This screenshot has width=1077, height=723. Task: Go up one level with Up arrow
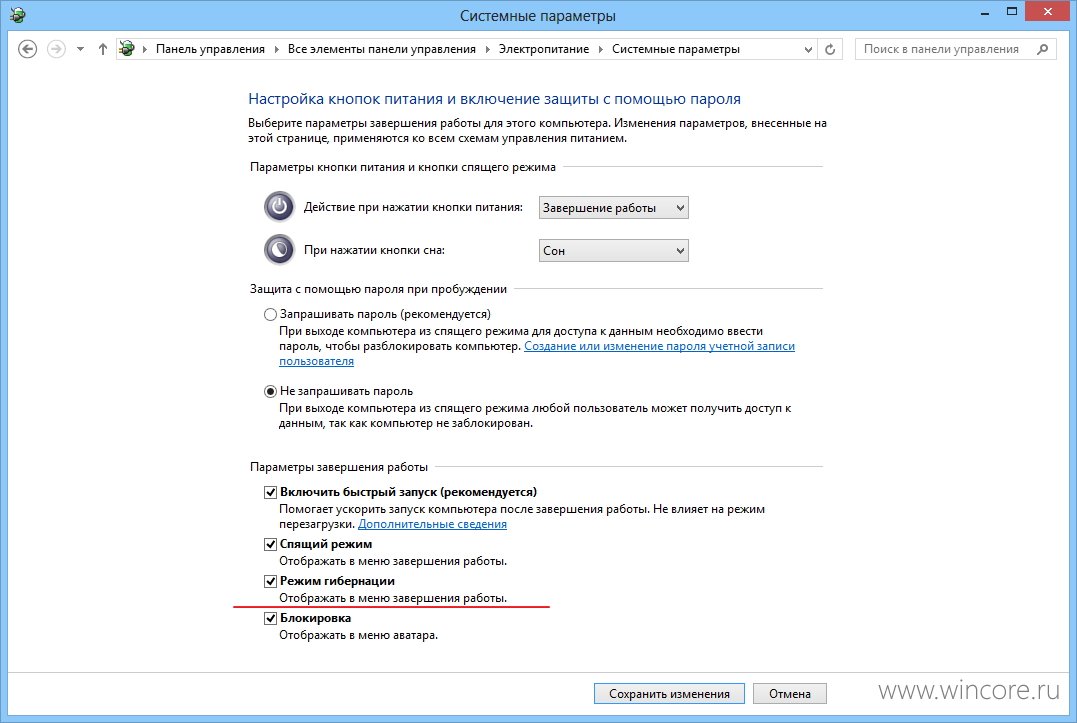pyautogui.click(x=102, y=49)
